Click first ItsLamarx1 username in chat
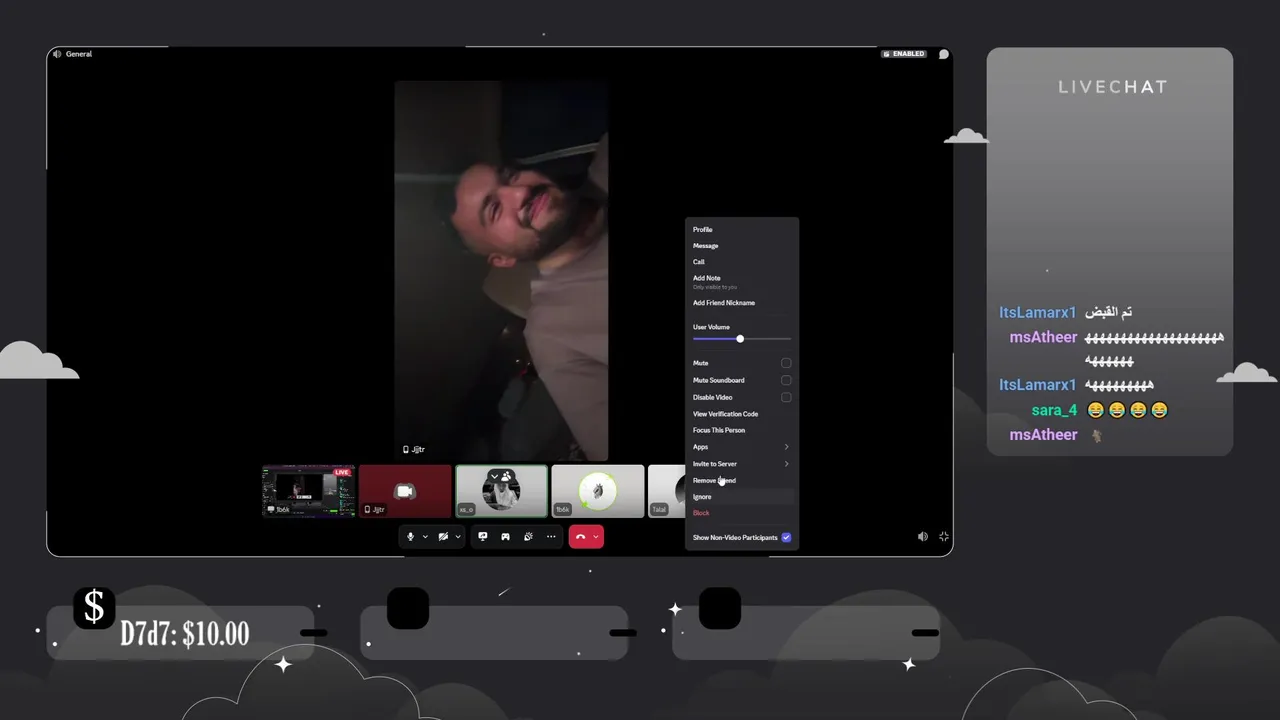Screen dimensions: 1280x720 coord(1038,313)
